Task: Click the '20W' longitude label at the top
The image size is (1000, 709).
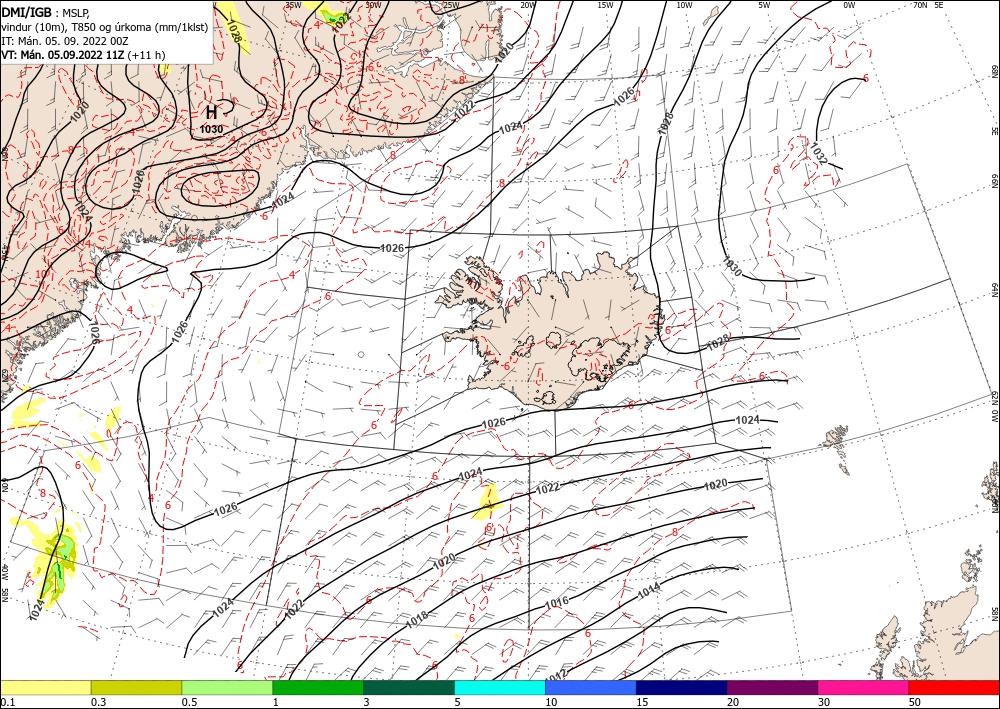Action: pyautogui.click(x=527, y=5)
